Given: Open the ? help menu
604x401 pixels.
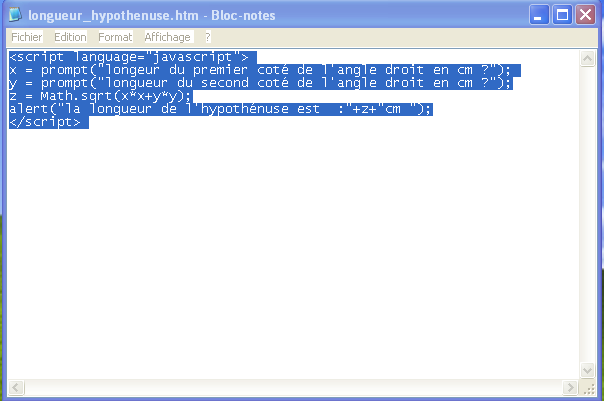Looking at the screenshot, I should click(x=208, y=37).
